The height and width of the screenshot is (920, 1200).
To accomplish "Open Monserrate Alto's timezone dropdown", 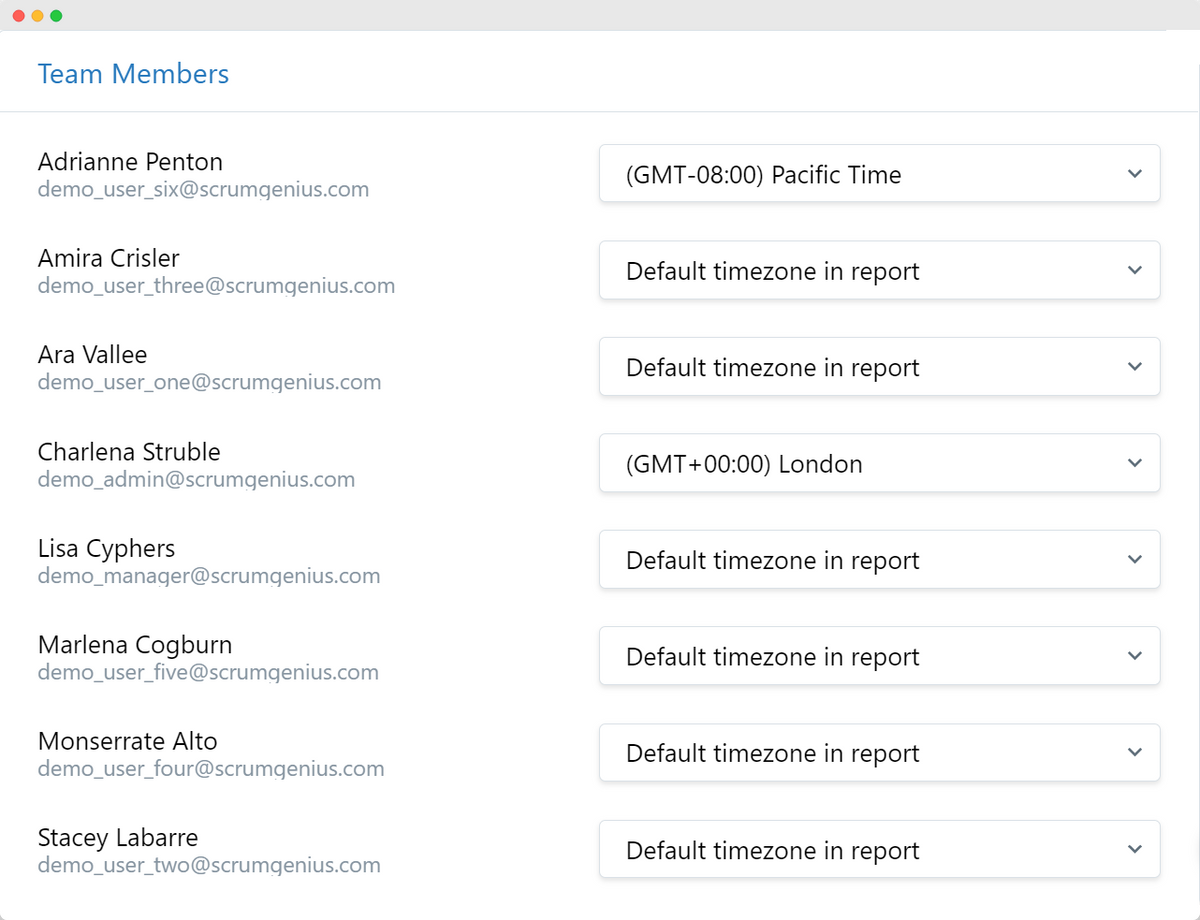I will (879, 753).
